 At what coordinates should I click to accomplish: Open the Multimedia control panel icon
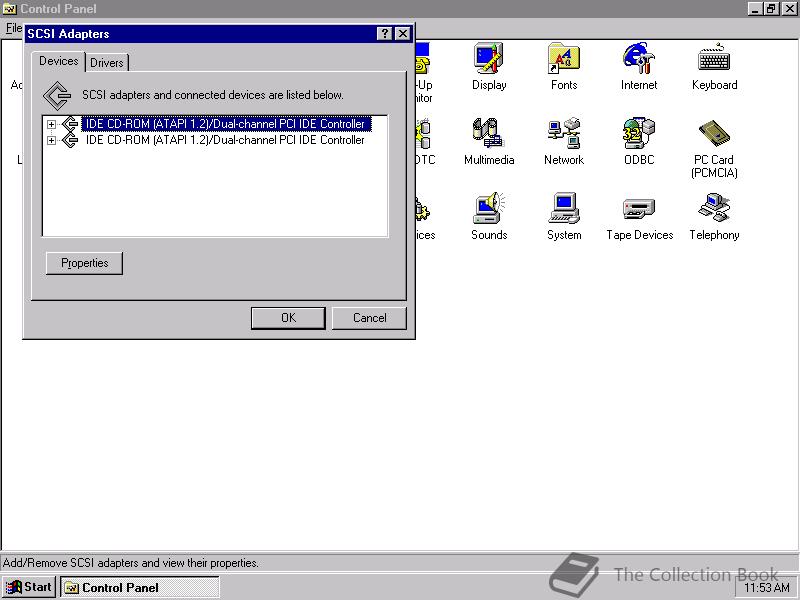coord(489,141)
